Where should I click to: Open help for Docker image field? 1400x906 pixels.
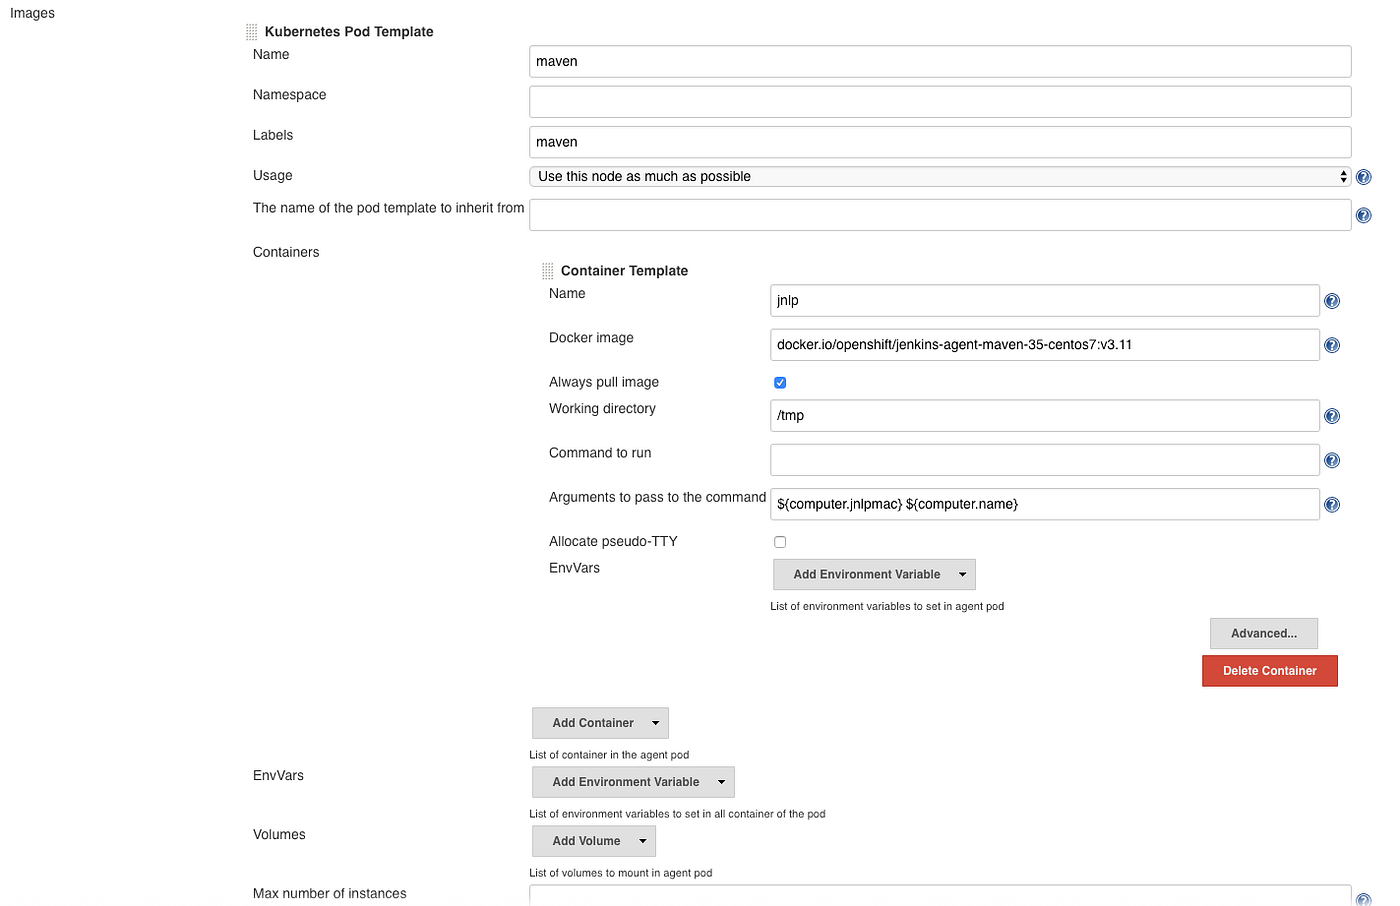[1331, 344]
